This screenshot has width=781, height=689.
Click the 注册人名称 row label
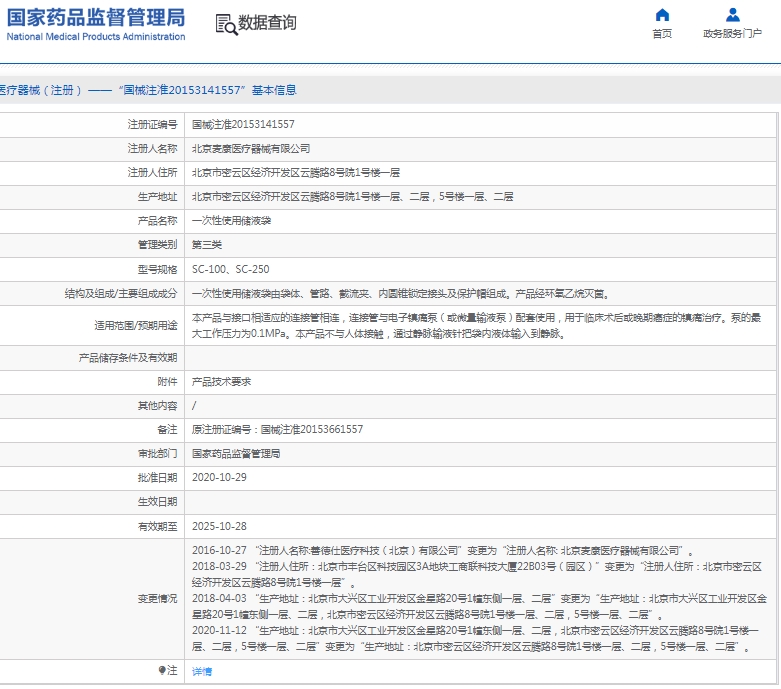152,148
